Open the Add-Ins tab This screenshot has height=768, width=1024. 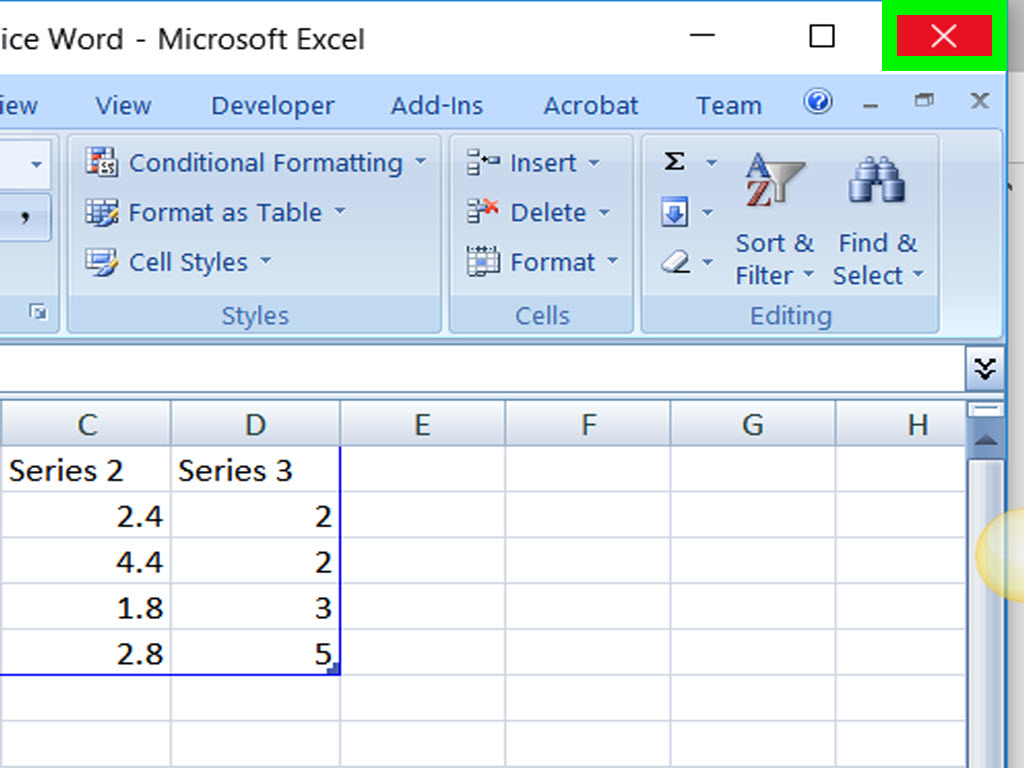436,106
